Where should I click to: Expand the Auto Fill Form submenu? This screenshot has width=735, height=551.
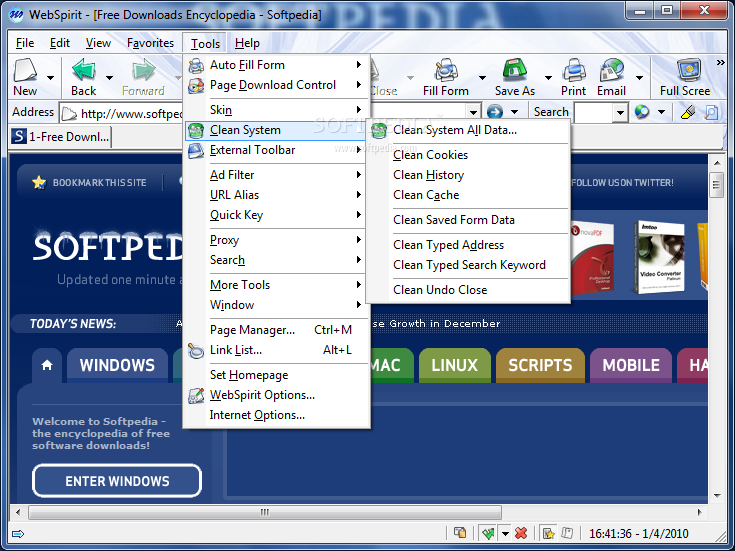click(275, 65)
